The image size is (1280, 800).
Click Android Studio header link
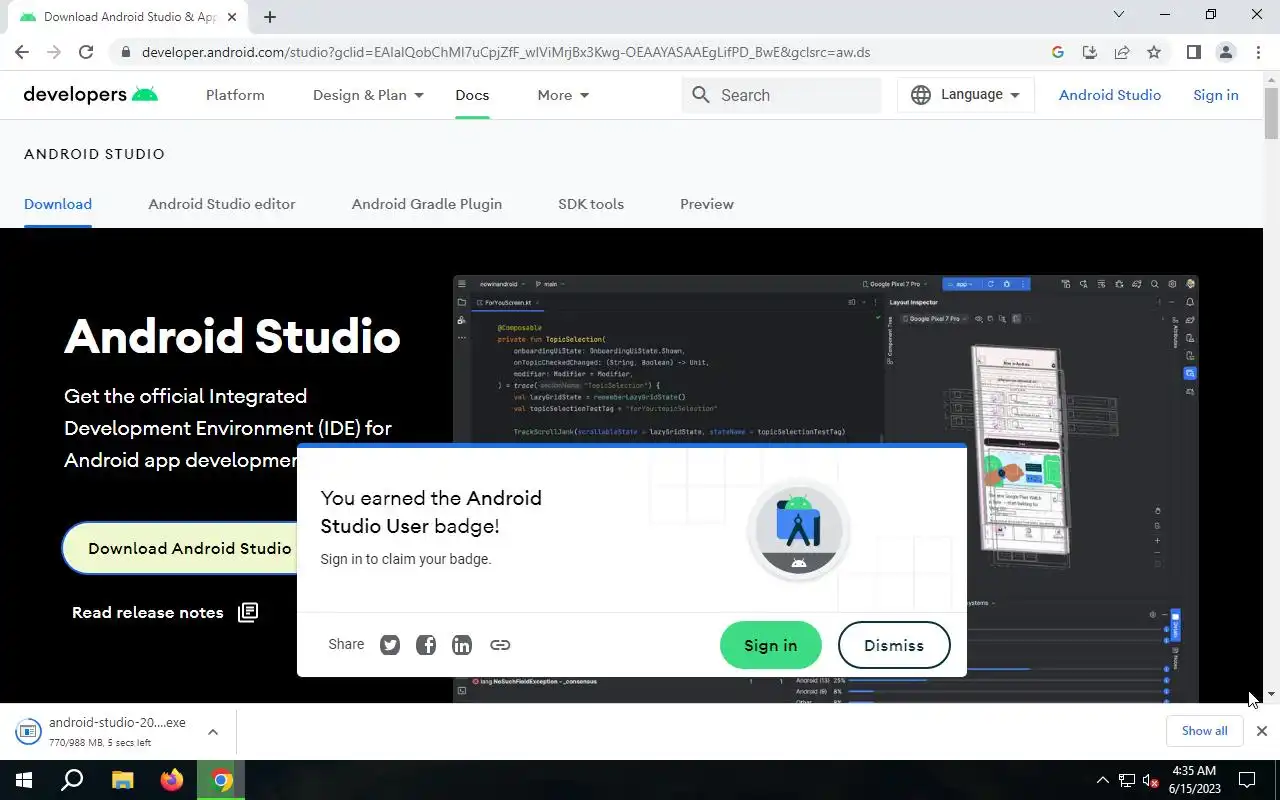[x=1110, y=95]
